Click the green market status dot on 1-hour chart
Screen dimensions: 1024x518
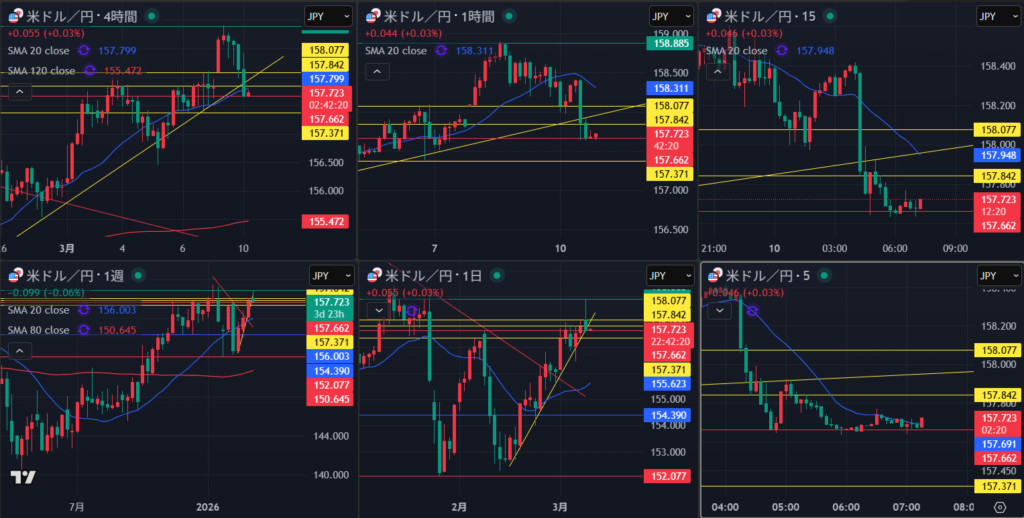tap(508, 16)
